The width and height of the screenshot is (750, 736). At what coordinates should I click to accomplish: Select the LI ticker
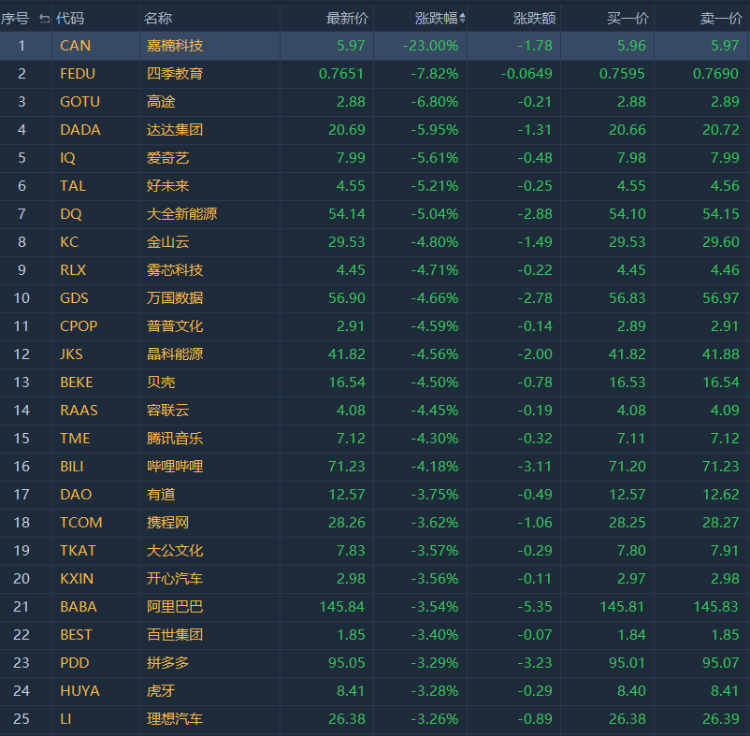66,719
